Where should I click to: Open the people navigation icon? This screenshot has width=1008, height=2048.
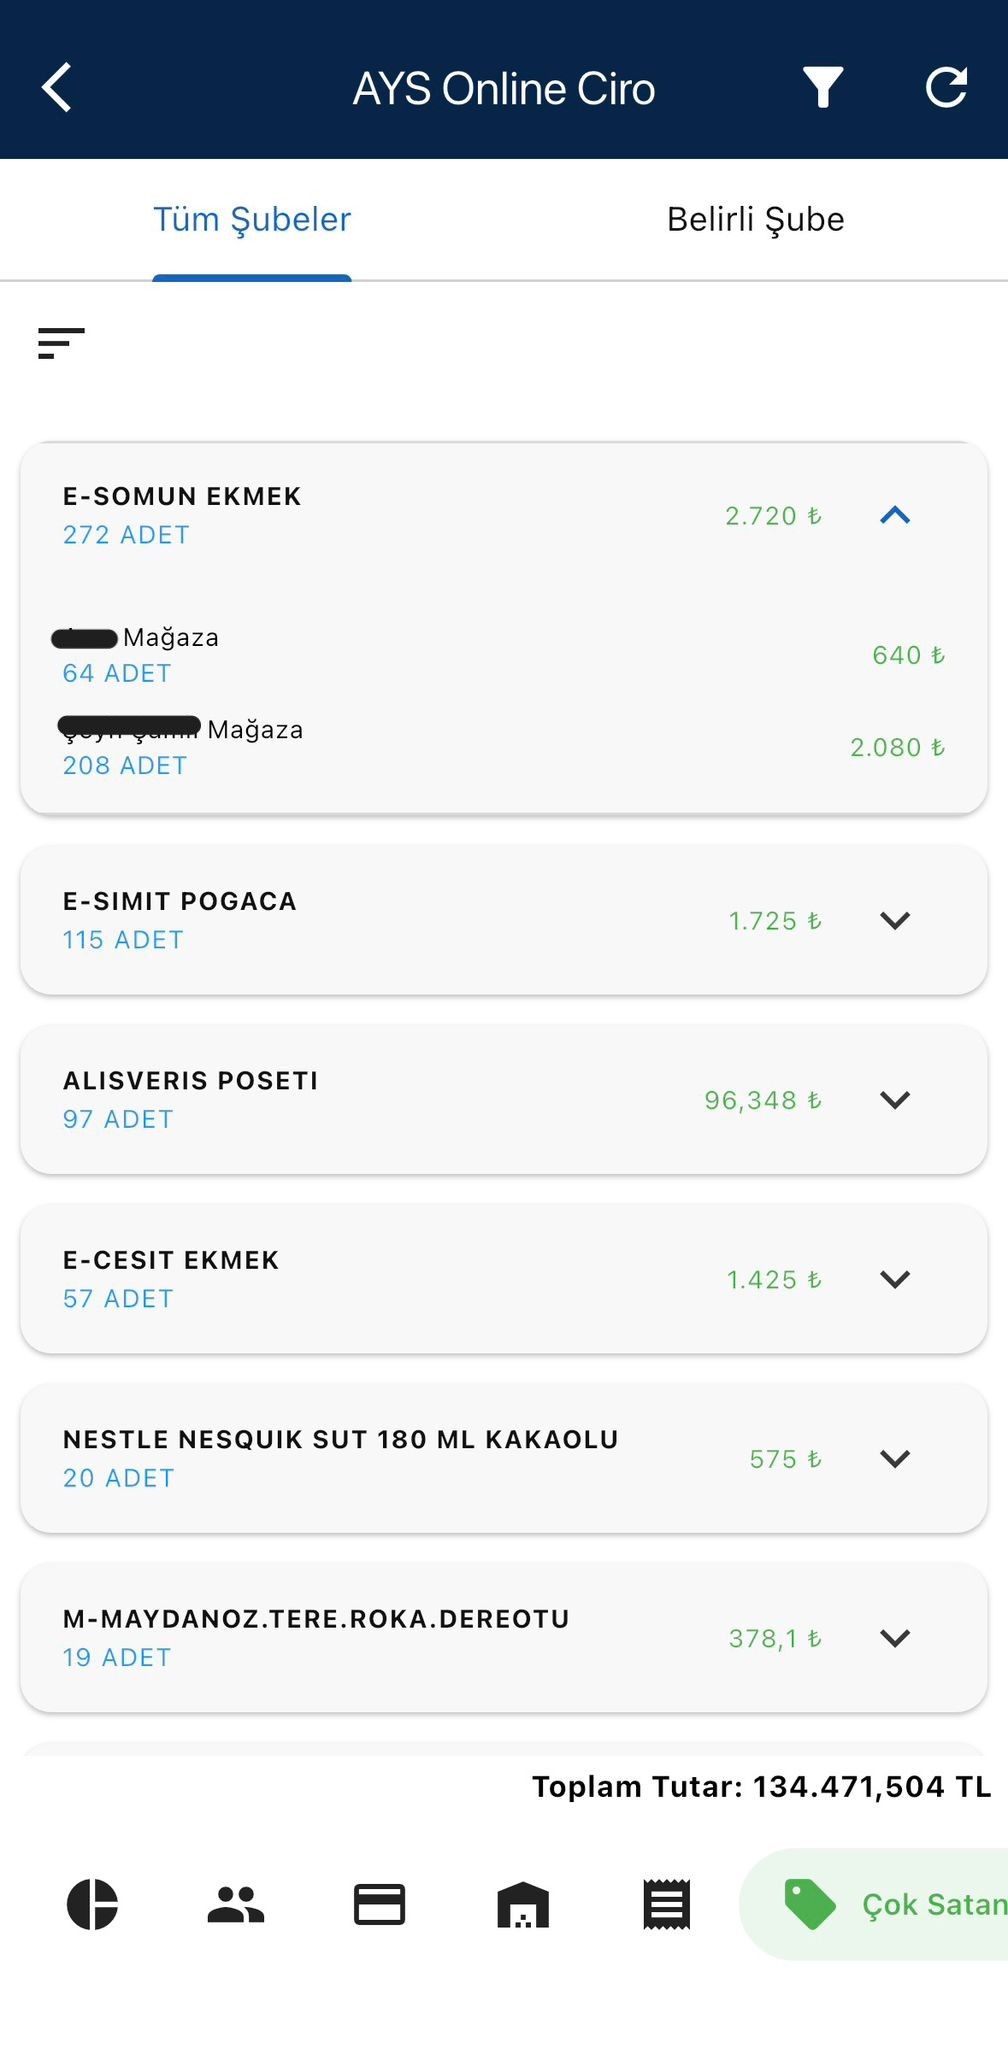point(236,1904)
